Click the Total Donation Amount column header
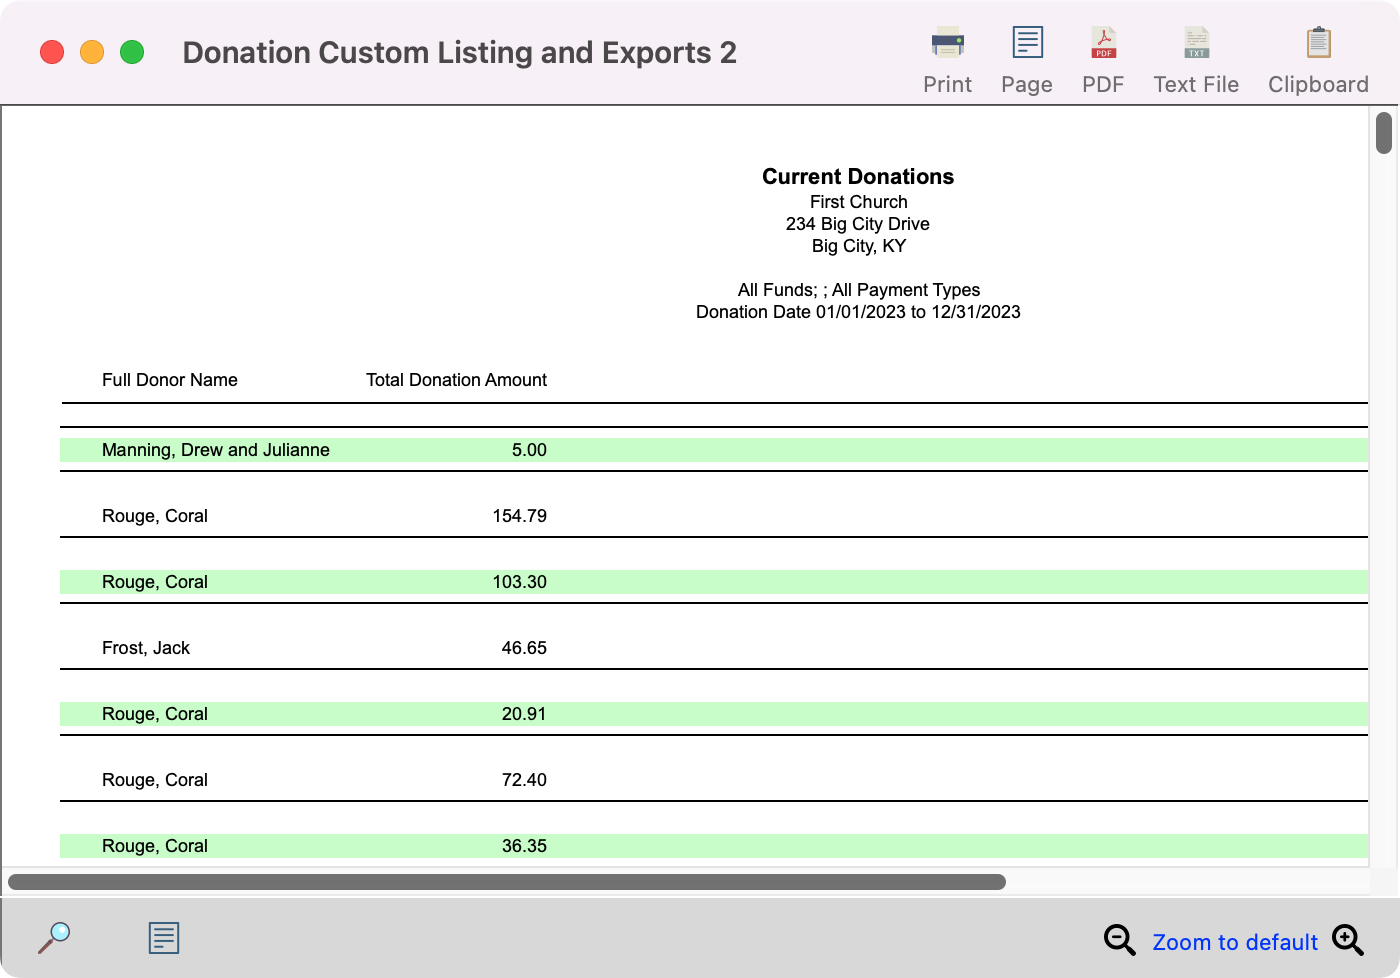 (456, 380)
